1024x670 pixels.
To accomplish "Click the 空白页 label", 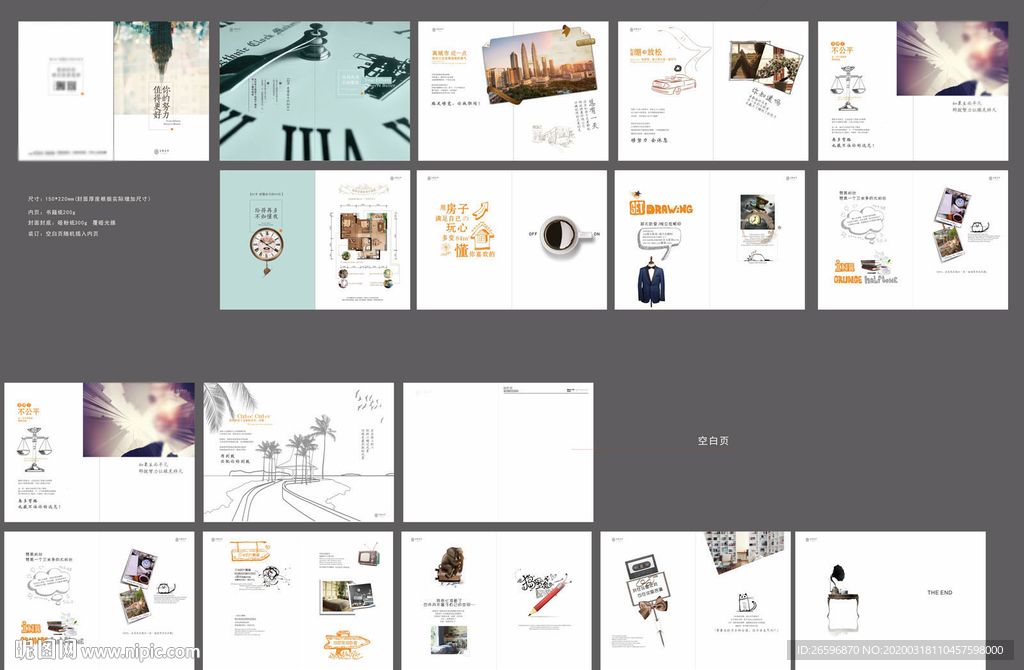I will pos(713,441).
